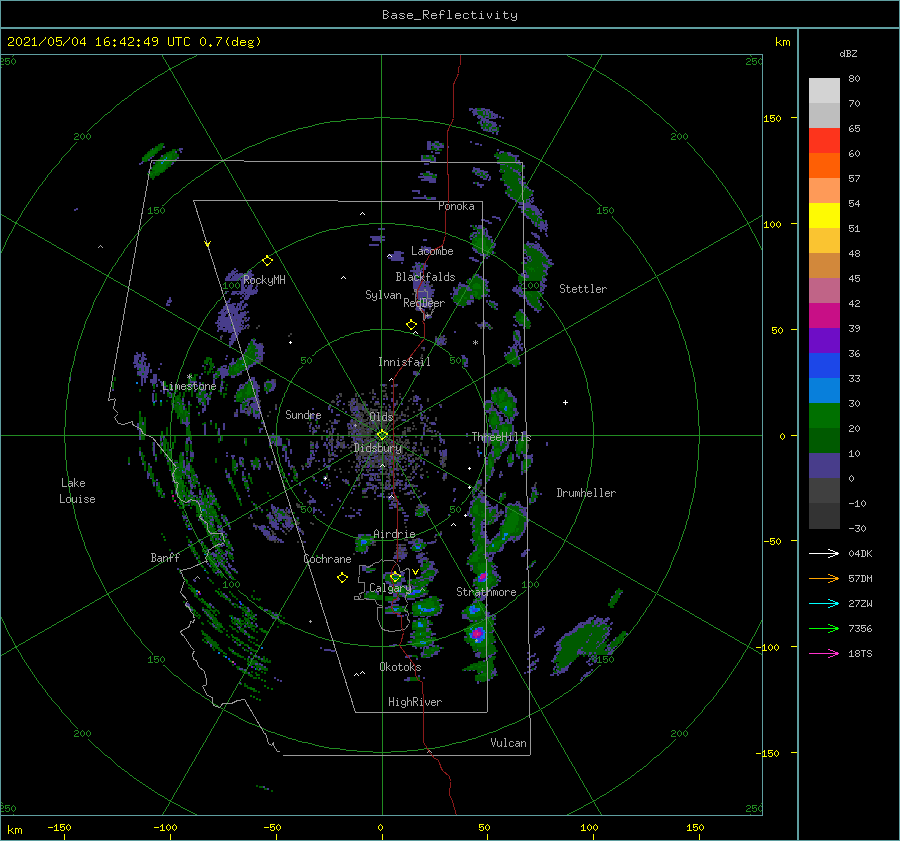The width and height of the screenshot is (900, 841).
Task: Click the Calgary city label
Action: 390,588
